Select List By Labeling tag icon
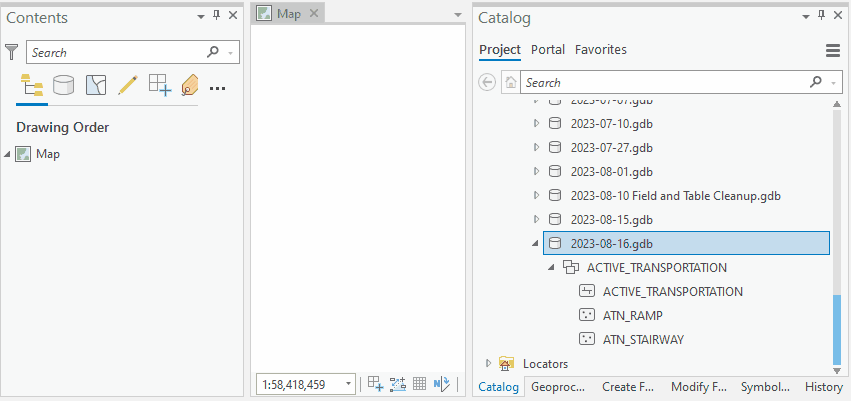851x401 pixels. (x=190, y=86)
